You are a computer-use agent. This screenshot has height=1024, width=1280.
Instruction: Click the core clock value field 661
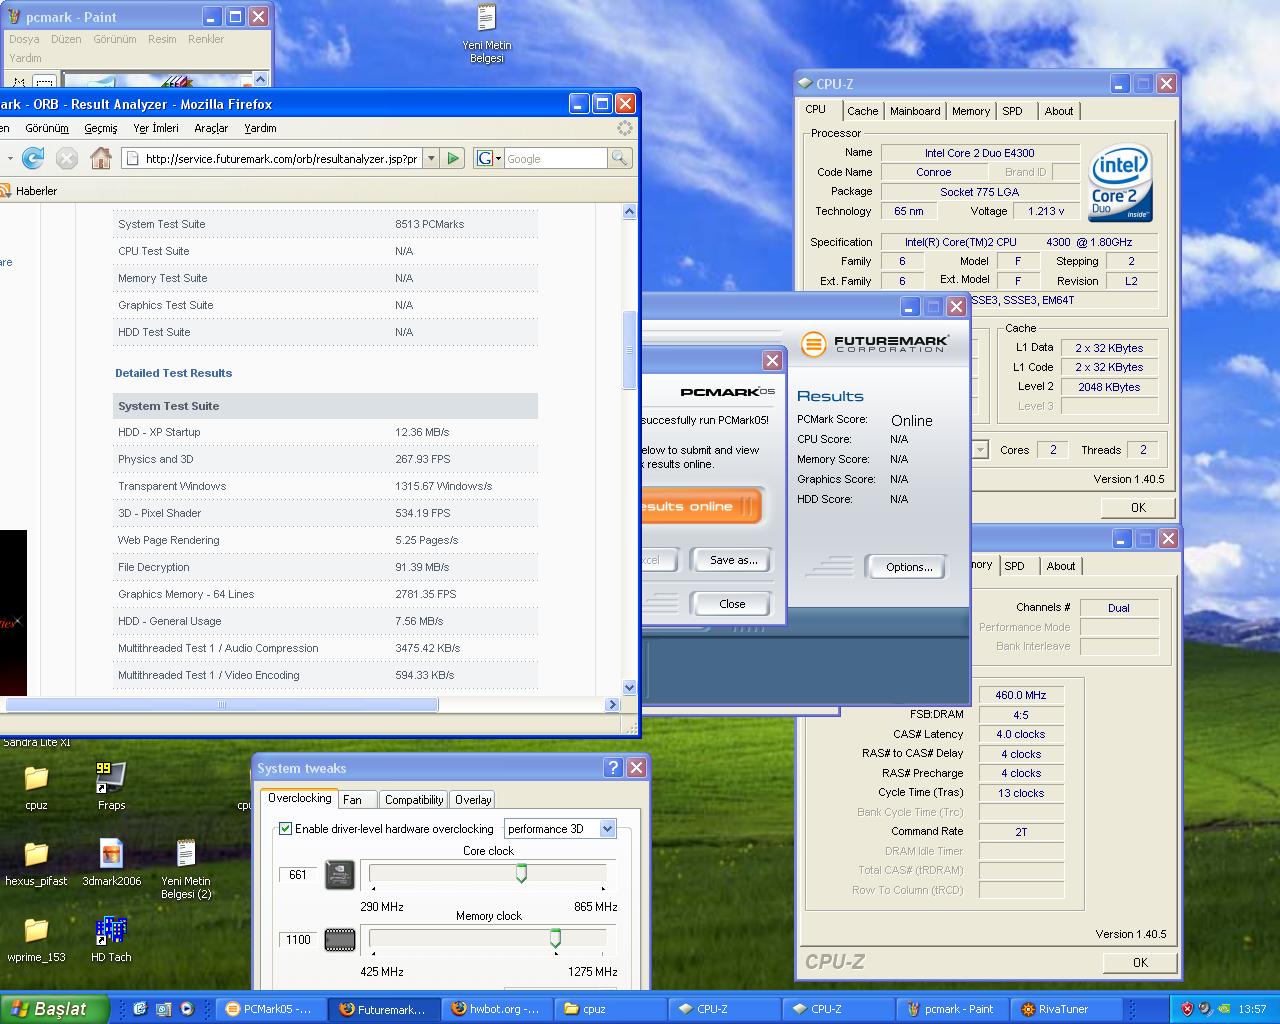coord(298,875)
